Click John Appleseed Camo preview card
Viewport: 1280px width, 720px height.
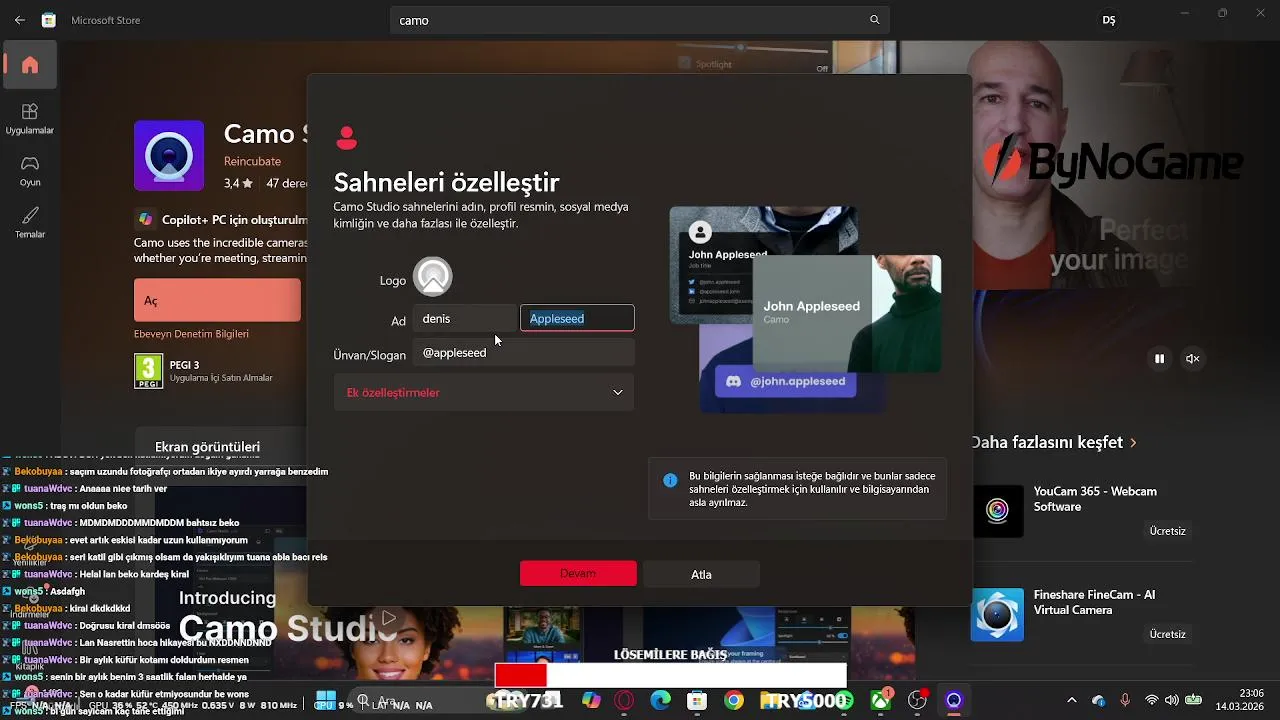point(846,313)
